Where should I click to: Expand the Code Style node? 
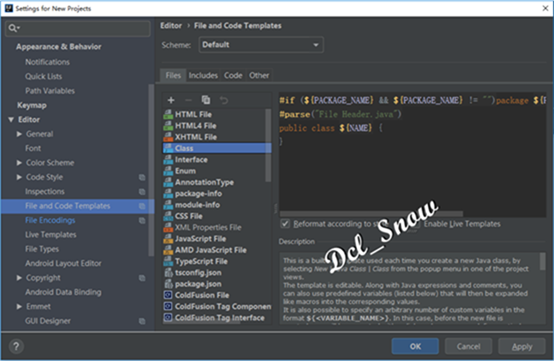[19, 177]
